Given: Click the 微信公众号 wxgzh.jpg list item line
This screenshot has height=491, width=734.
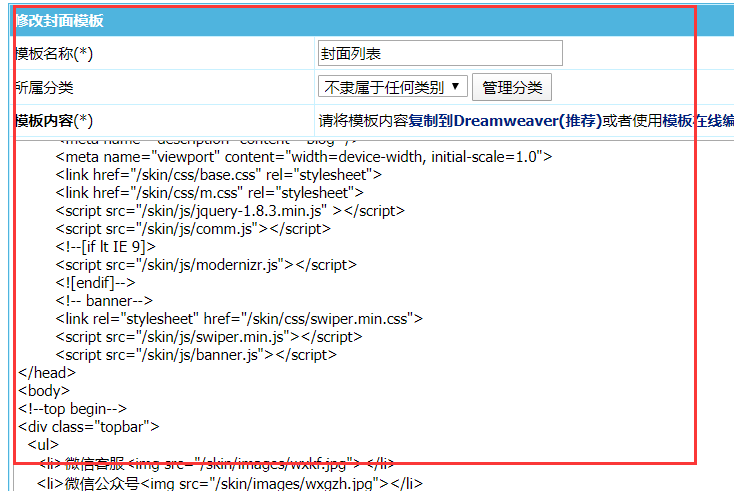Looking at the screenshot, I should 230,483.
